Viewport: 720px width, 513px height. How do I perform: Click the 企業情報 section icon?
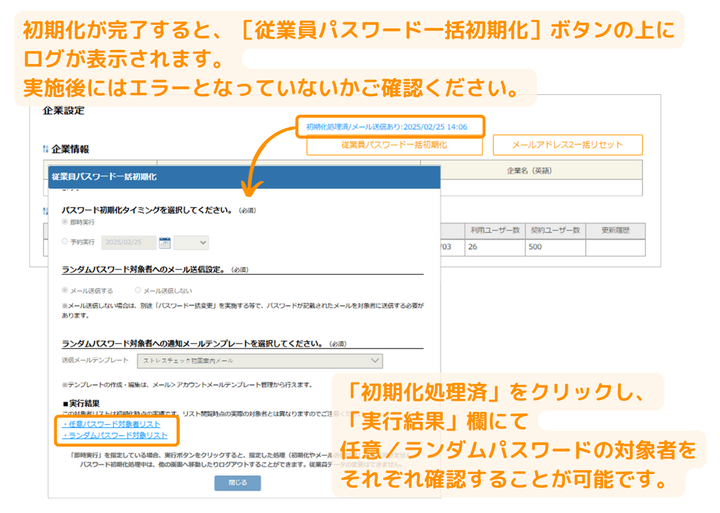point(45,149)
